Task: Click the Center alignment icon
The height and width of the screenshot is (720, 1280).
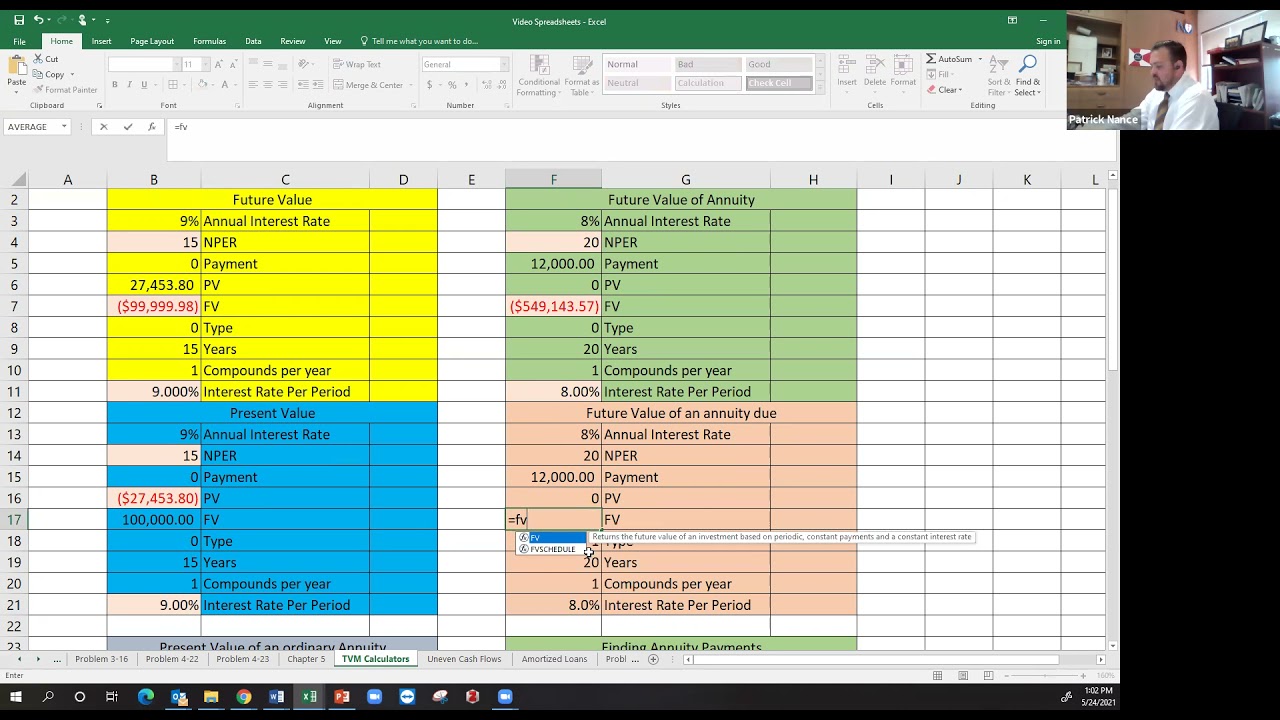Action: pyautogui.click(x=268, y=85)
